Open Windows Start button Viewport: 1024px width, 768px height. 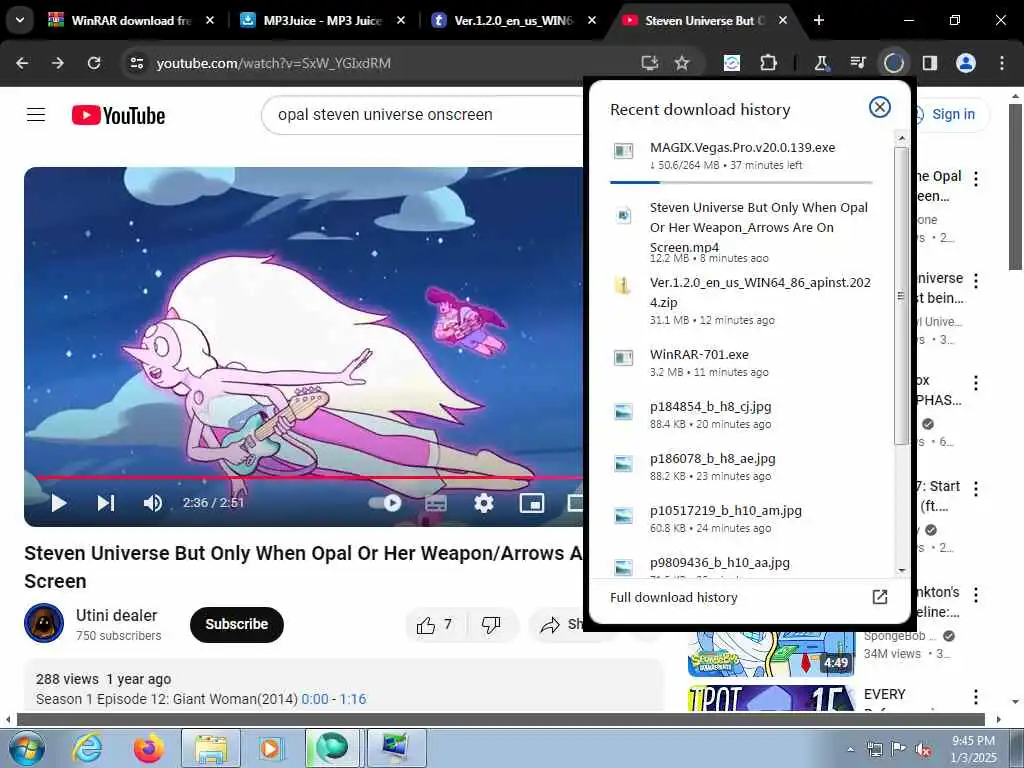[x=26, y=748]
